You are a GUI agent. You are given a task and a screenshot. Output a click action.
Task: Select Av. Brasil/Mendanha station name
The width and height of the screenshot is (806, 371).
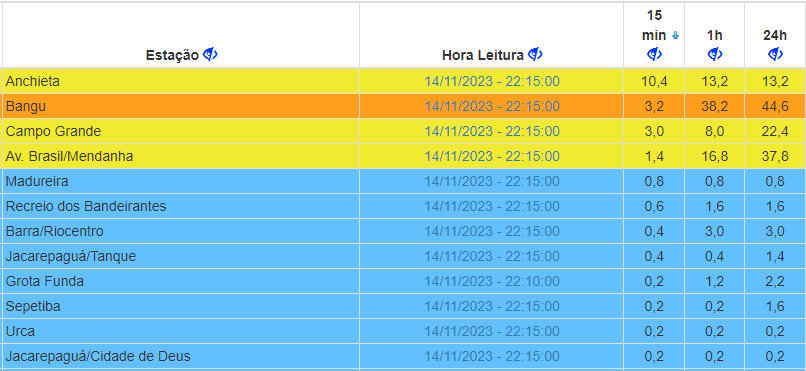coord(69,157)
